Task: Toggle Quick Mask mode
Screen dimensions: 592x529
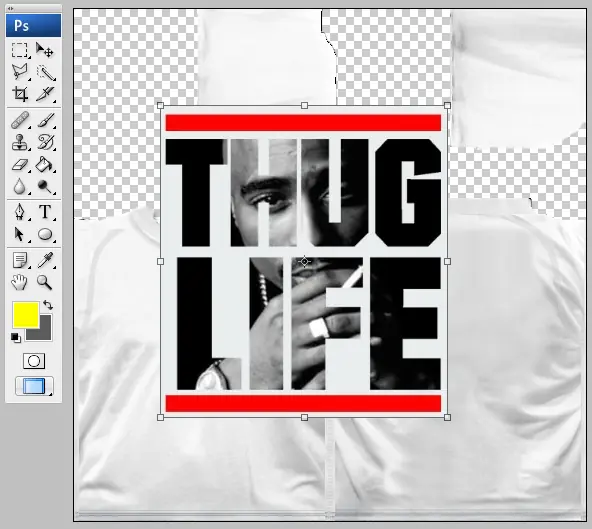Action: click(34, 361)
